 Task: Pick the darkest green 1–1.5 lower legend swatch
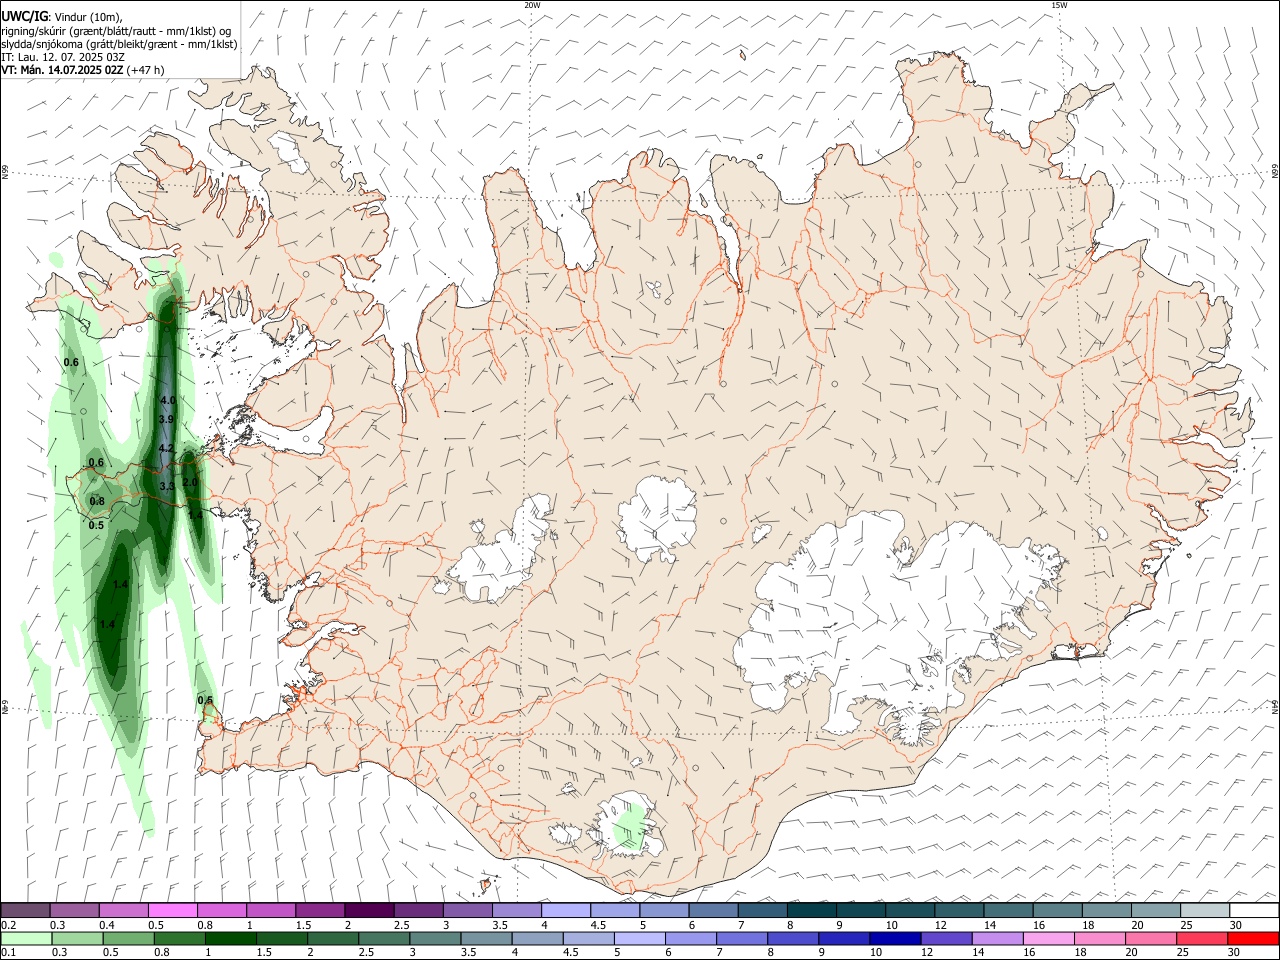pyautogui.click(x=230, y=938)
